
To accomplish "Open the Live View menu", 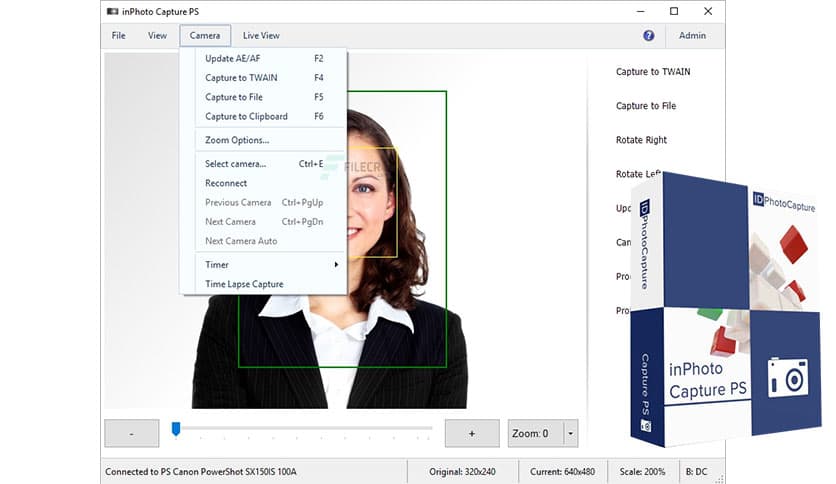I will (261, 36).
